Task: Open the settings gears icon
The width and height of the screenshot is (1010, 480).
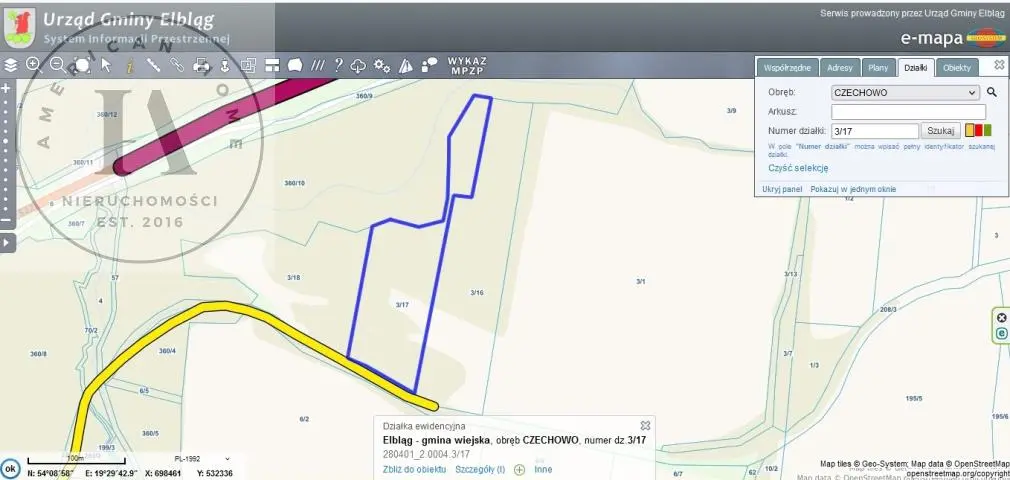Action: click(381, 65)
